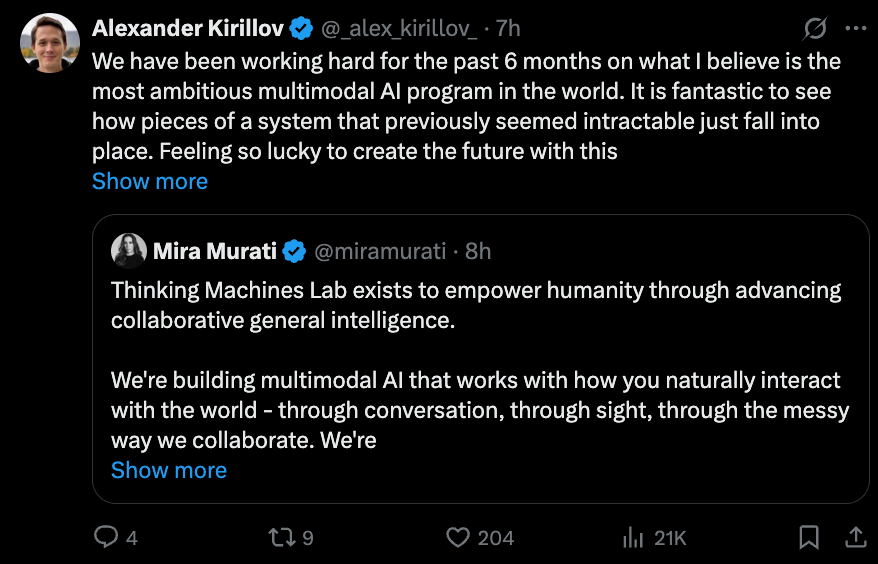878x564 pixels.
Task: Share the post via the share icon
Action: point(856,538)
